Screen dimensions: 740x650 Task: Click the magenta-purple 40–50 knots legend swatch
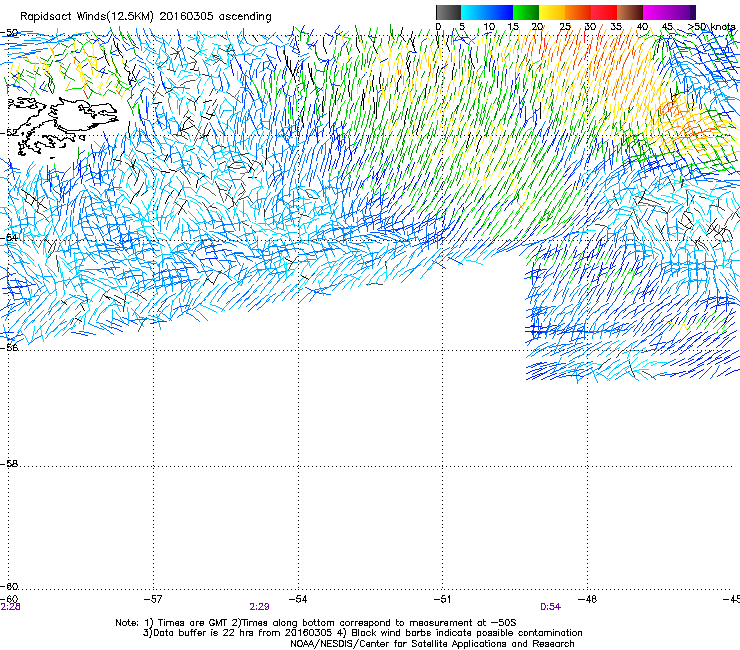[669, 12]
